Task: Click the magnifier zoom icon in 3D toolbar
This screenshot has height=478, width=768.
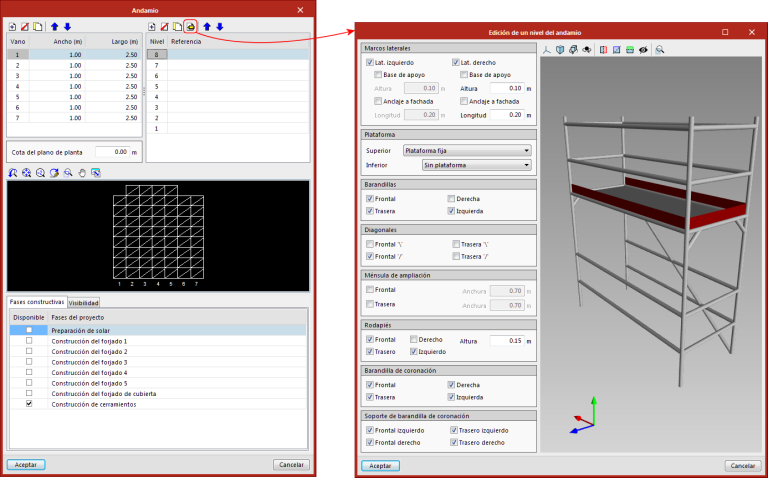Action: pos(660,48)
